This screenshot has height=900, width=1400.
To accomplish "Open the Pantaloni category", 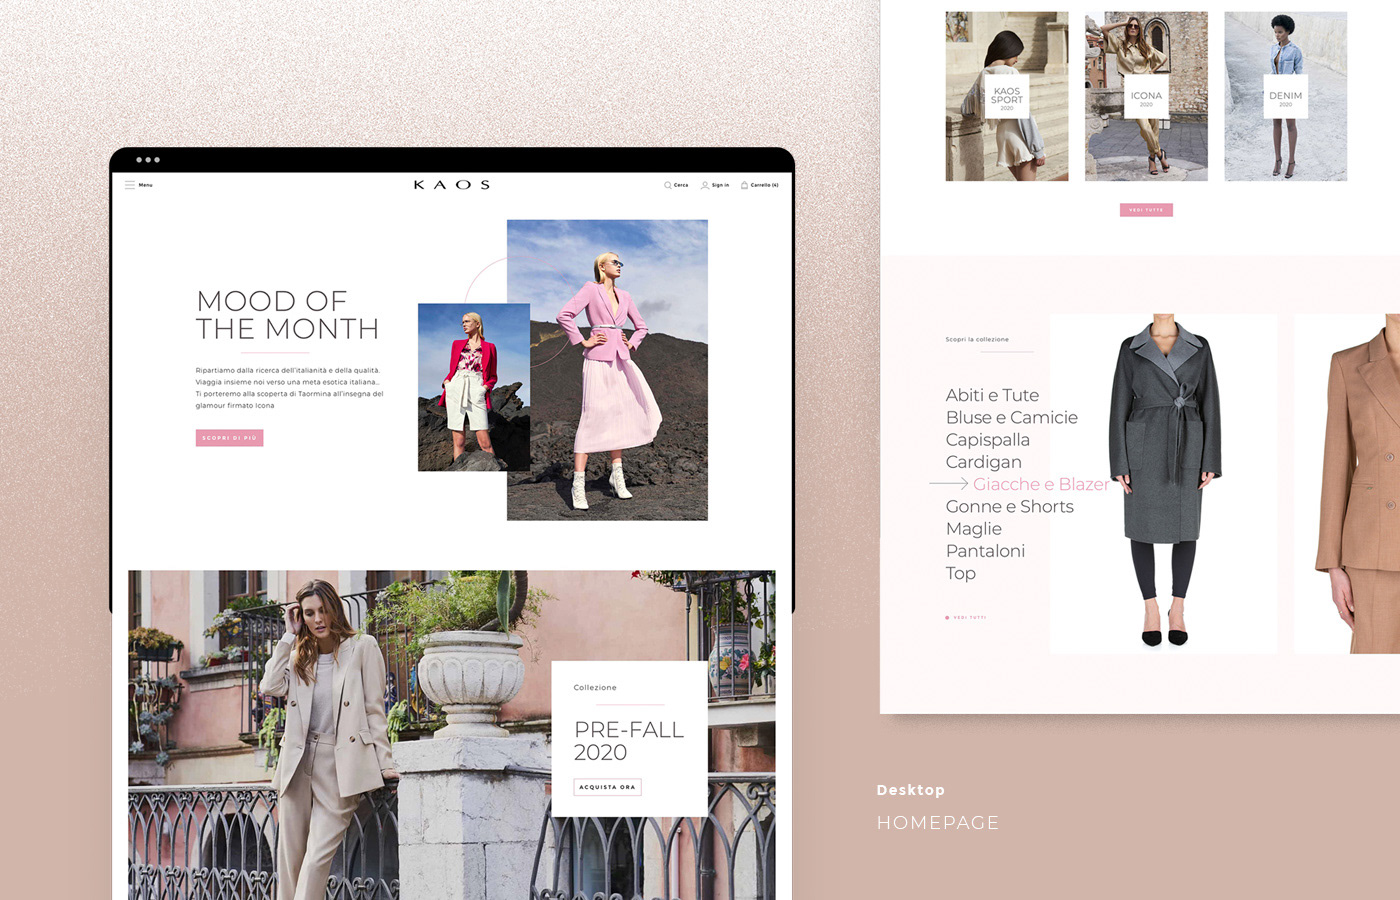I will coord(985,551).
